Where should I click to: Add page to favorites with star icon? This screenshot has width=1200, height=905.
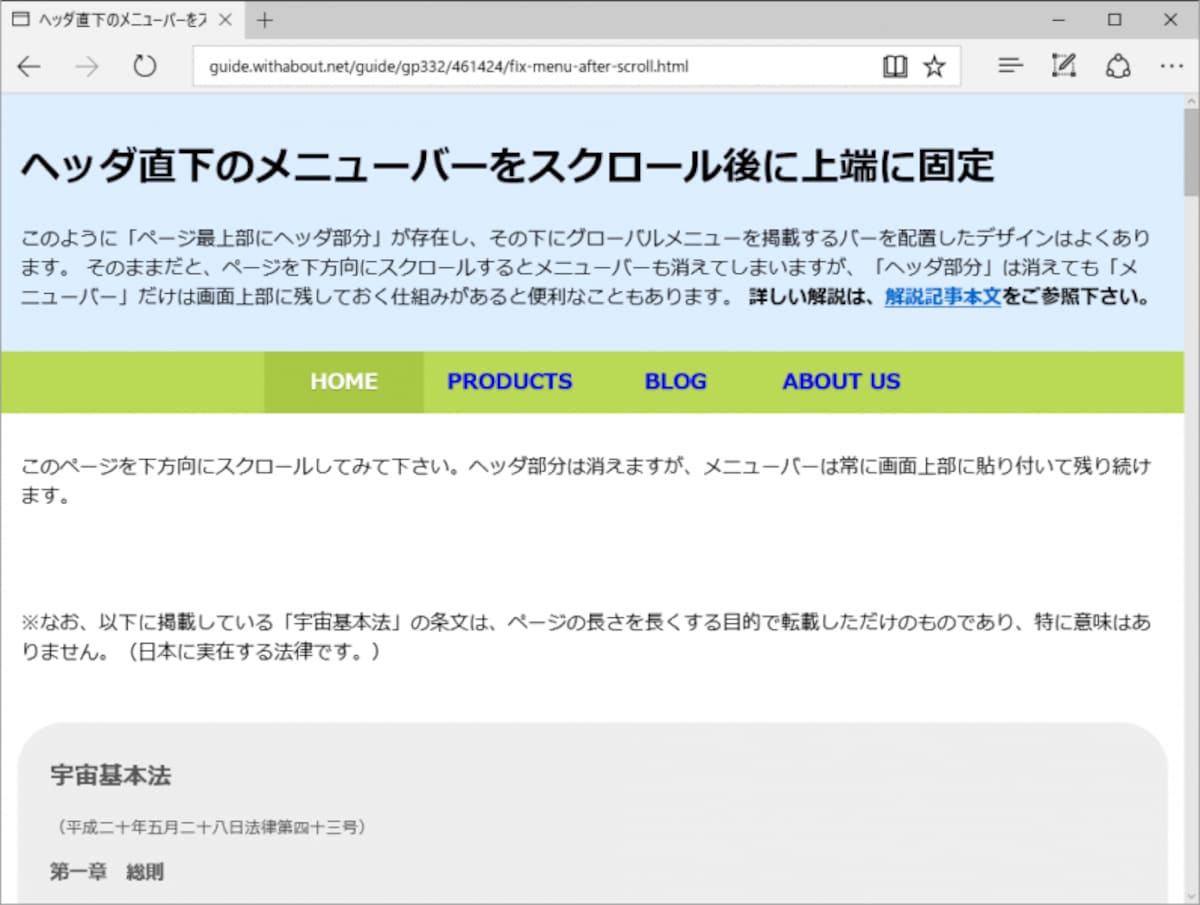pyautogui.click(x=934, y=67)
